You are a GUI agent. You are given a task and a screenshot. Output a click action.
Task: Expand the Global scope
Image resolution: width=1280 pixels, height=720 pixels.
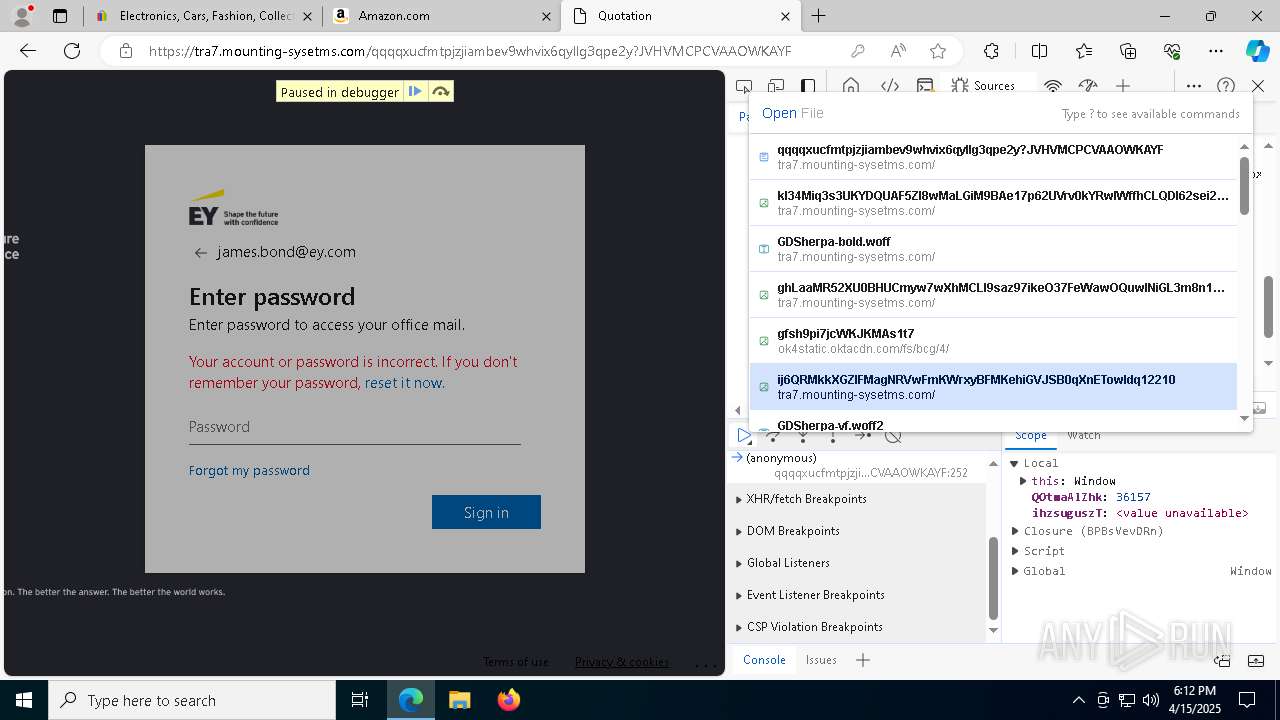tap(1014, 571)
